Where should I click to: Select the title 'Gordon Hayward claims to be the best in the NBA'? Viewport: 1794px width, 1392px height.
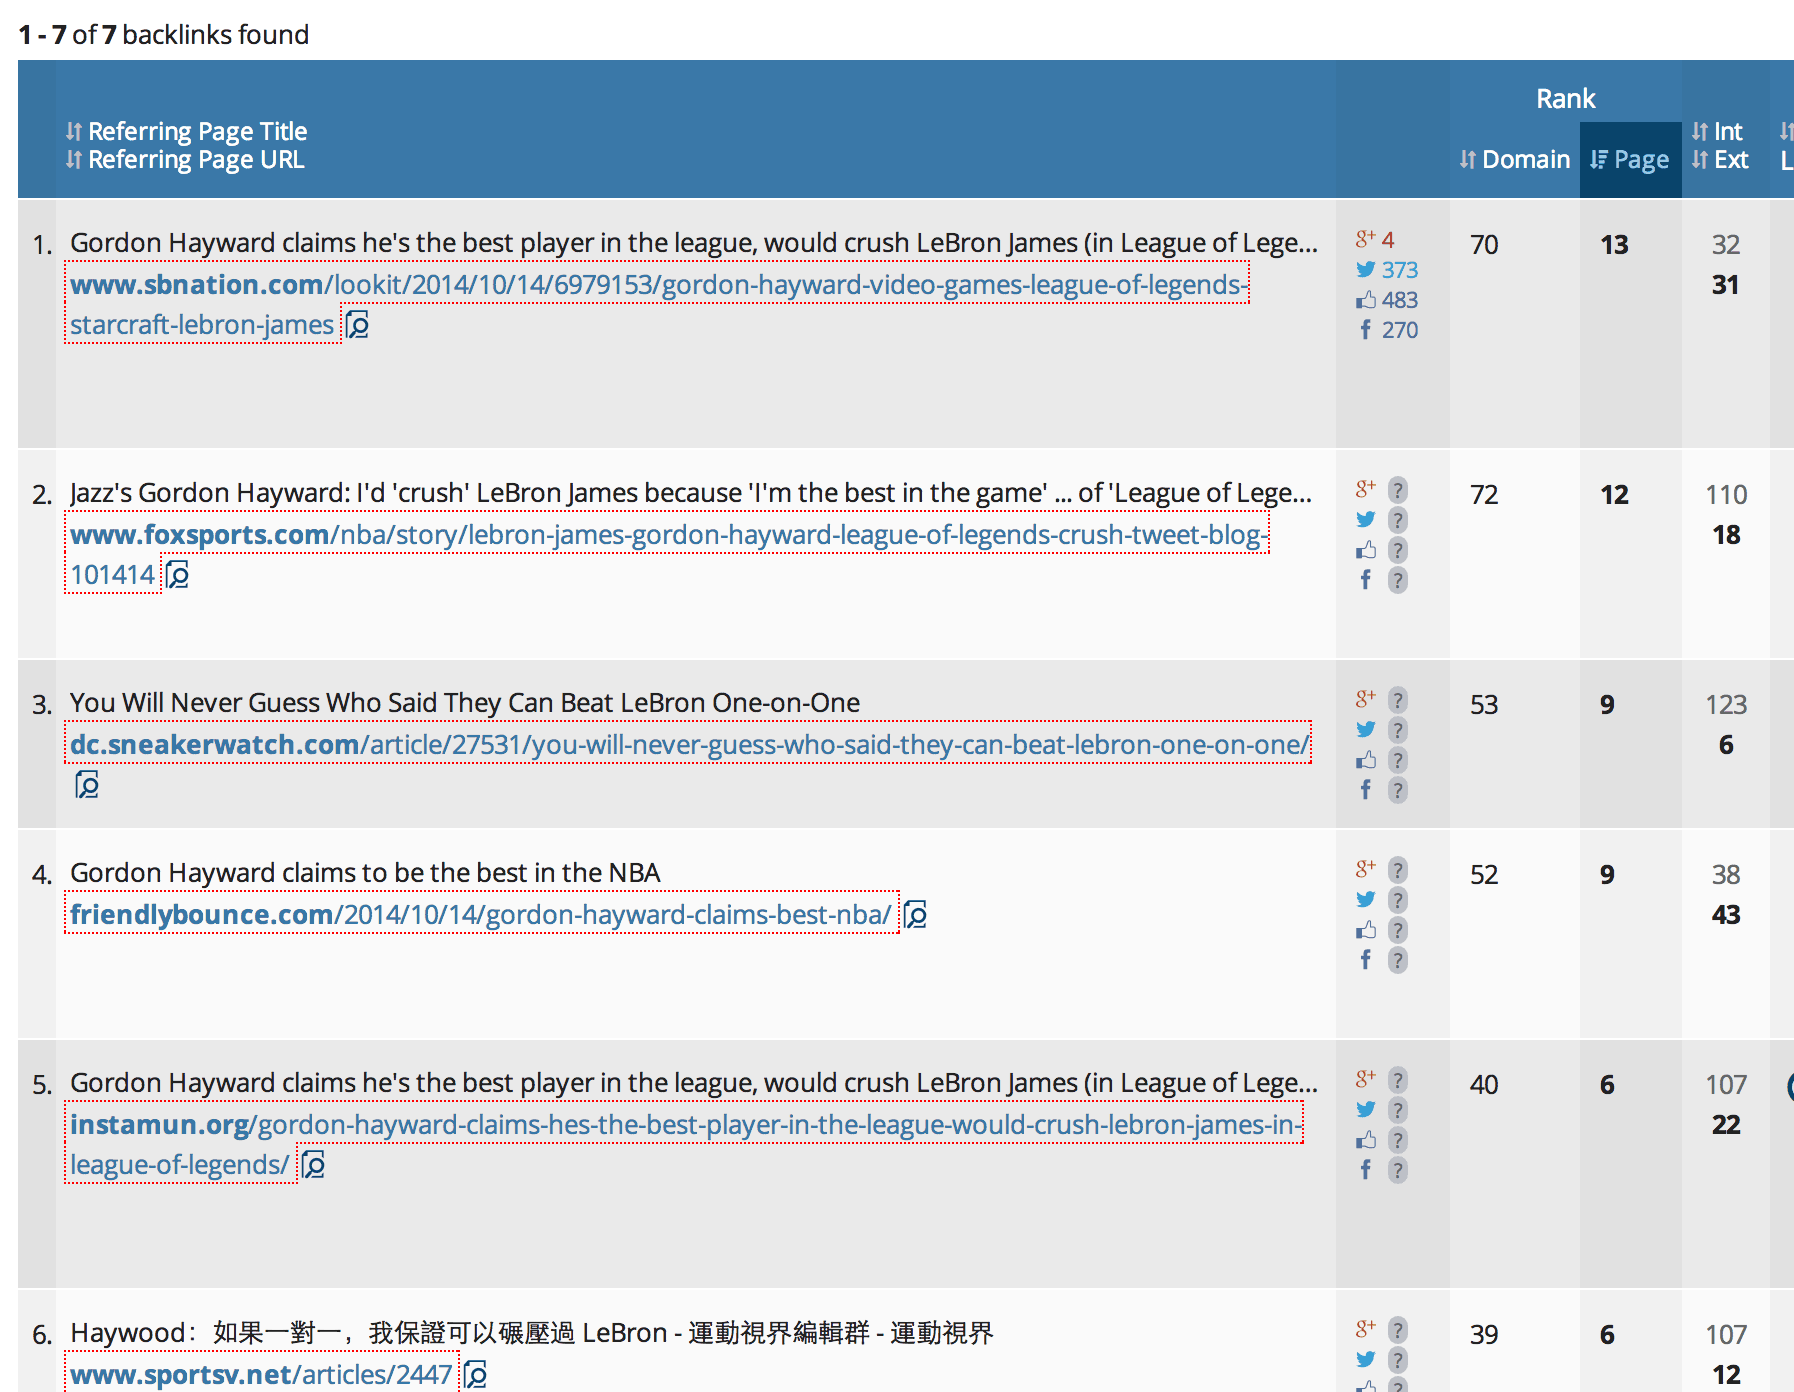point(365,873)
